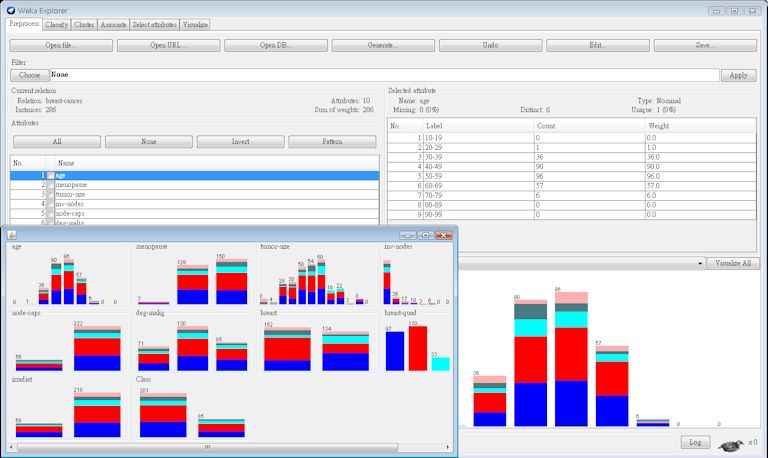
Task: Invert the attribute selection
Action: [240, 142]
